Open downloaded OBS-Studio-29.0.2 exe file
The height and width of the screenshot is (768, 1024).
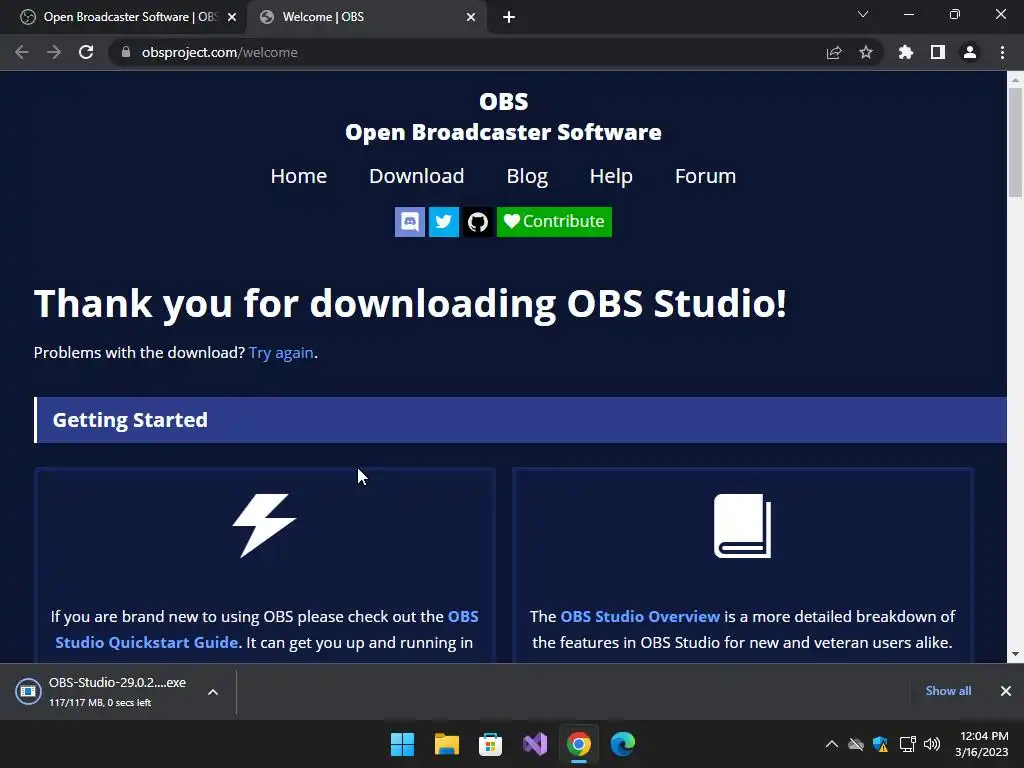point(104,691)
